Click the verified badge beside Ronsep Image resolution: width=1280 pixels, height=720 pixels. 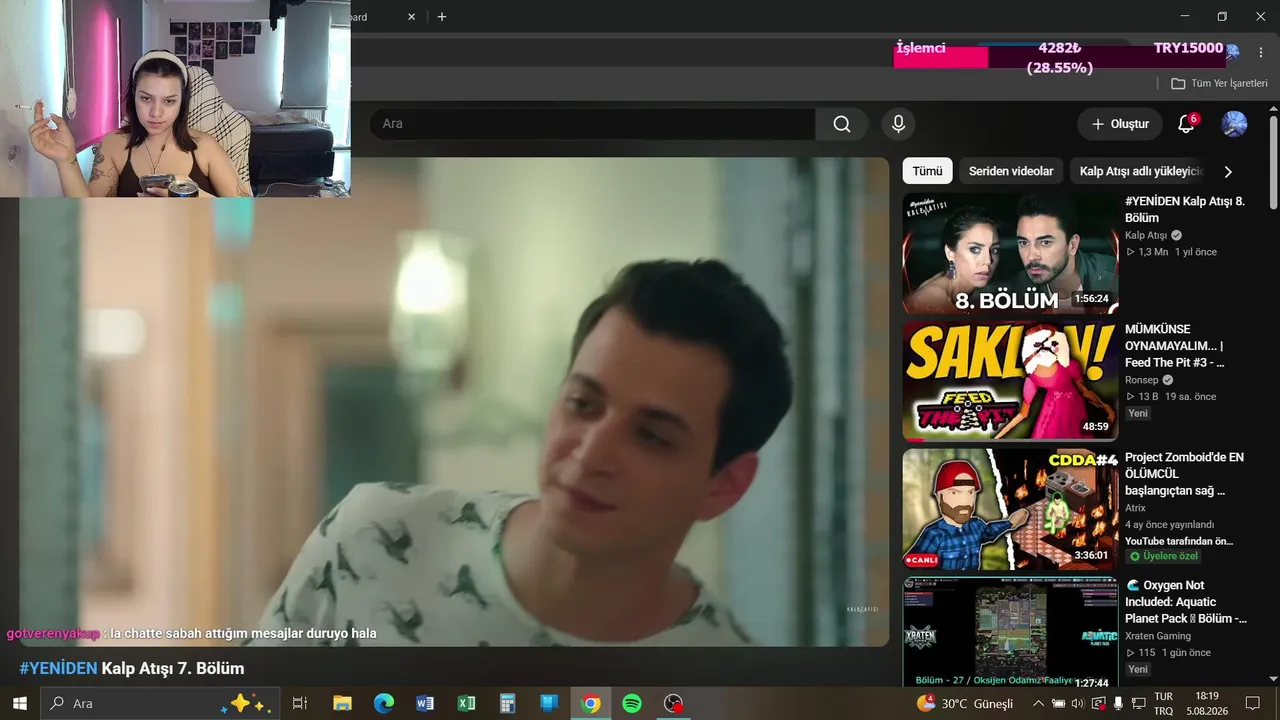tap(1168, 380)
